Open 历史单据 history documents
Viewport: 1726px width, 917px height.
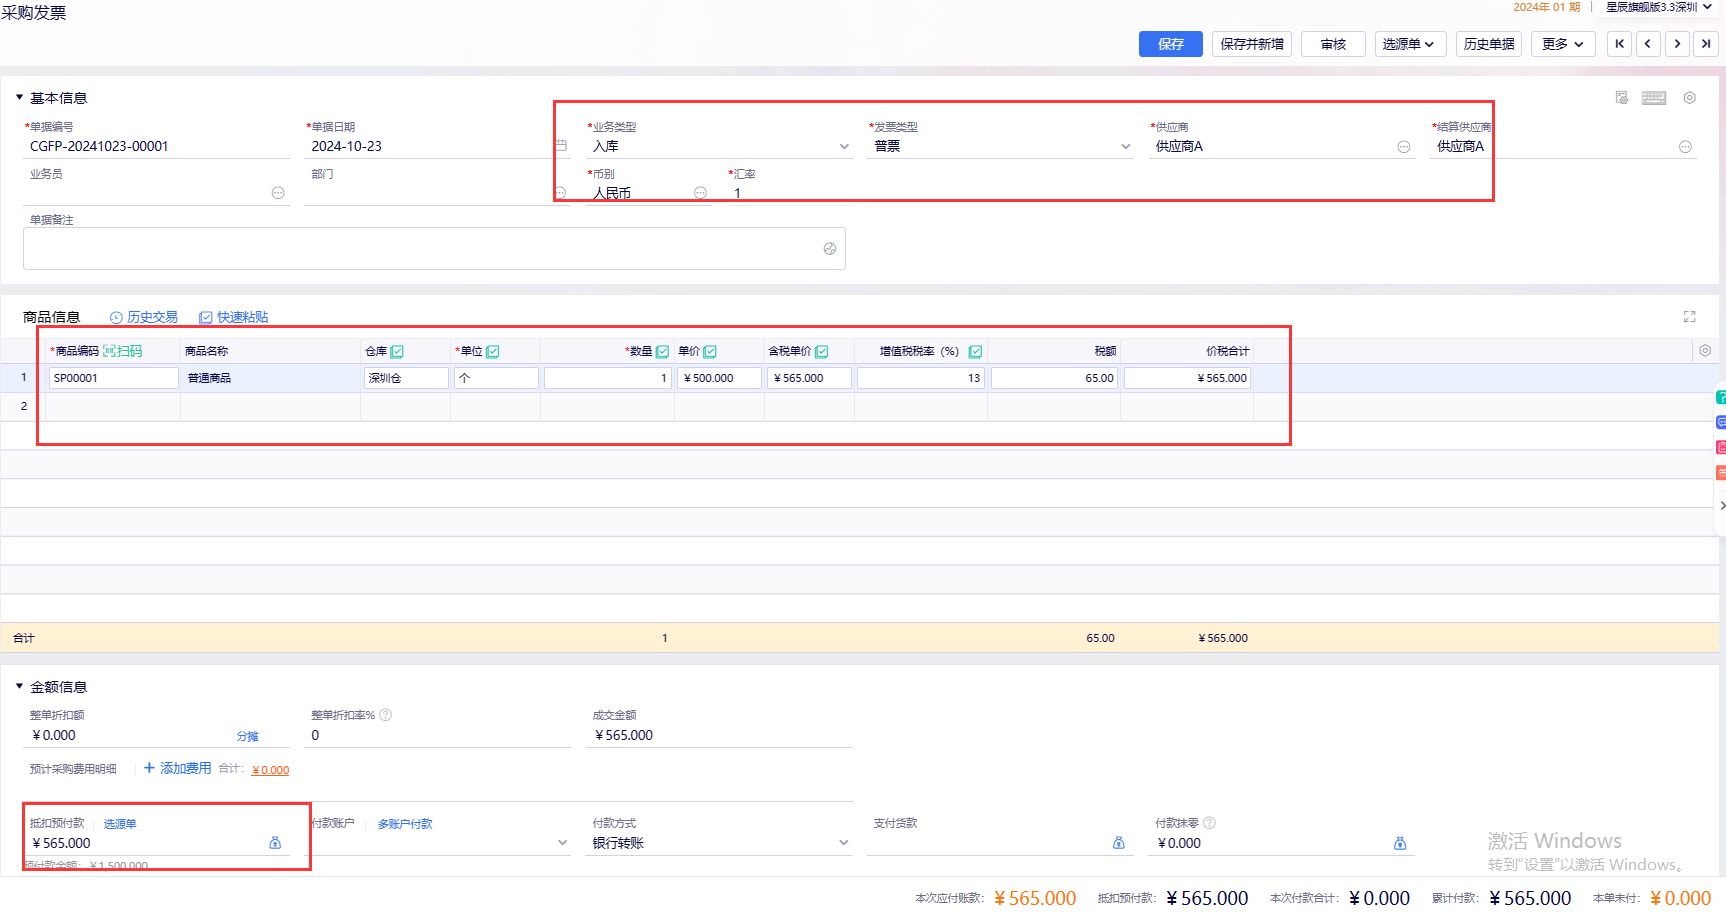[1488, 44]
